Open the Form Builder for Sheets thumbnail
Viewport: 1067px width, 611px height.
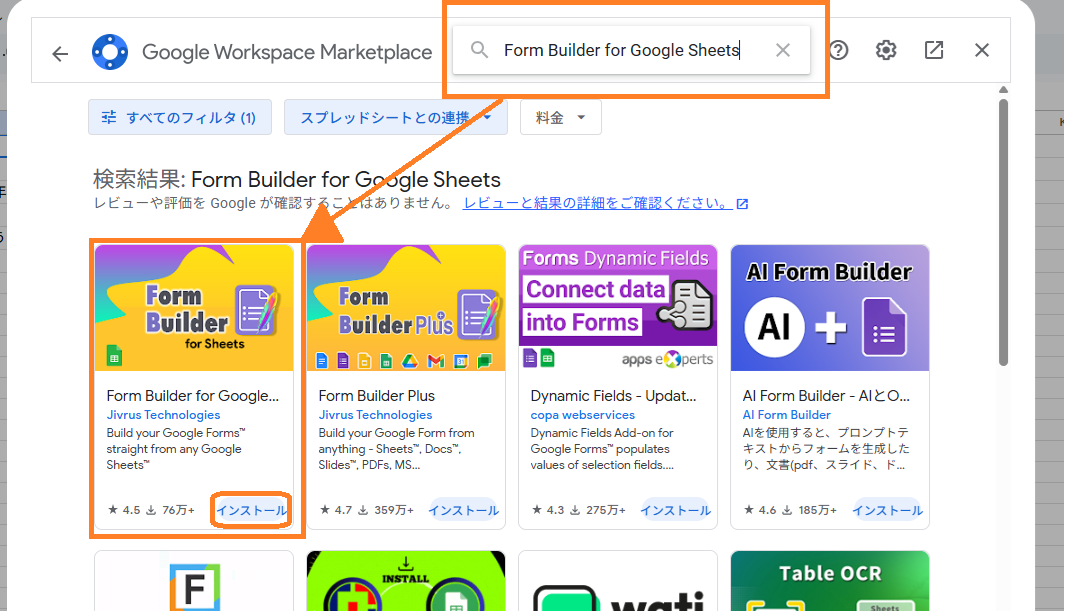pos(194,308)
